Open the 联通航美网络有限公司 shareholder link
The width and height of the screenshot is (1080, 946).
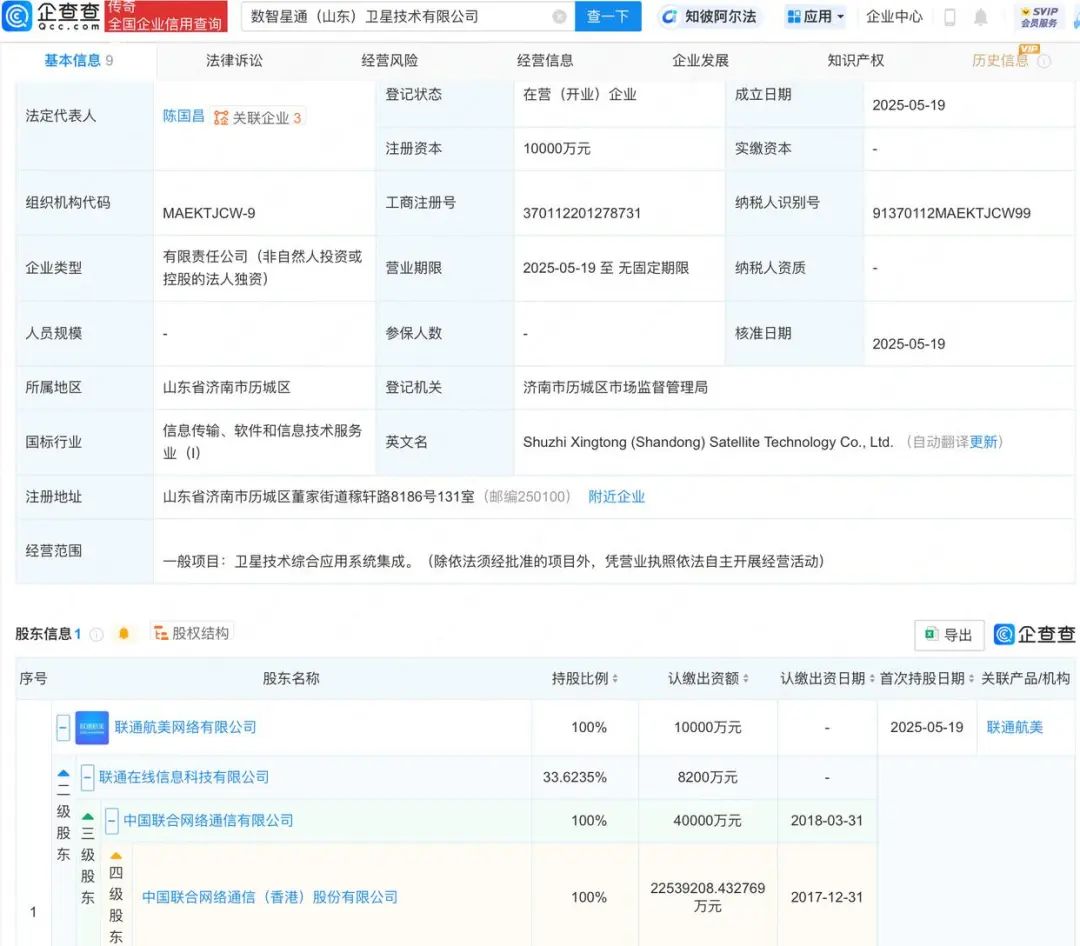pos(185,728)
